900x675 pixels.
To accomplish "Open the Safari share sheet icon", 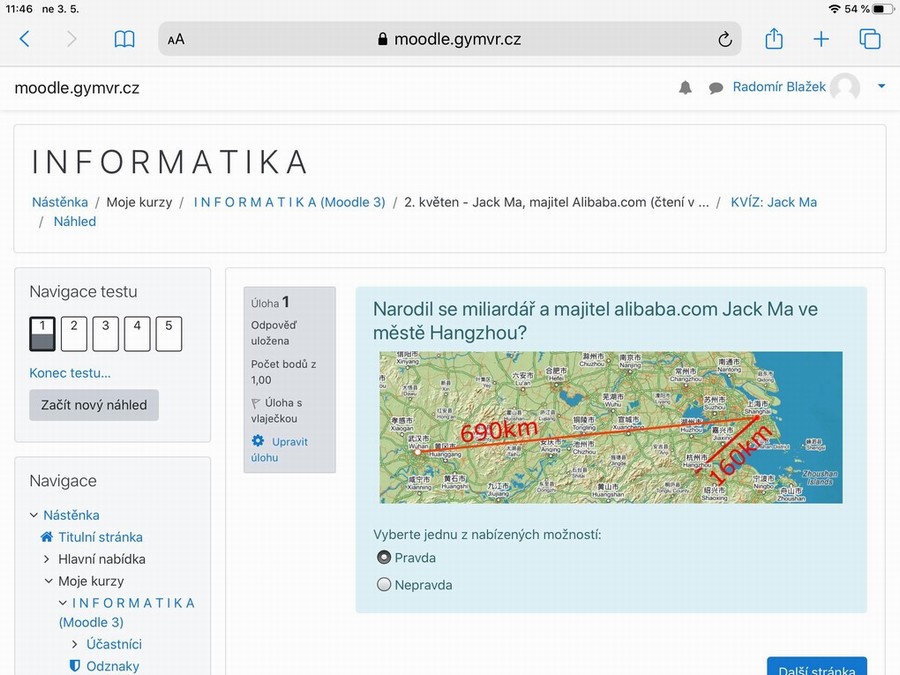I will [x=774, y=38].
